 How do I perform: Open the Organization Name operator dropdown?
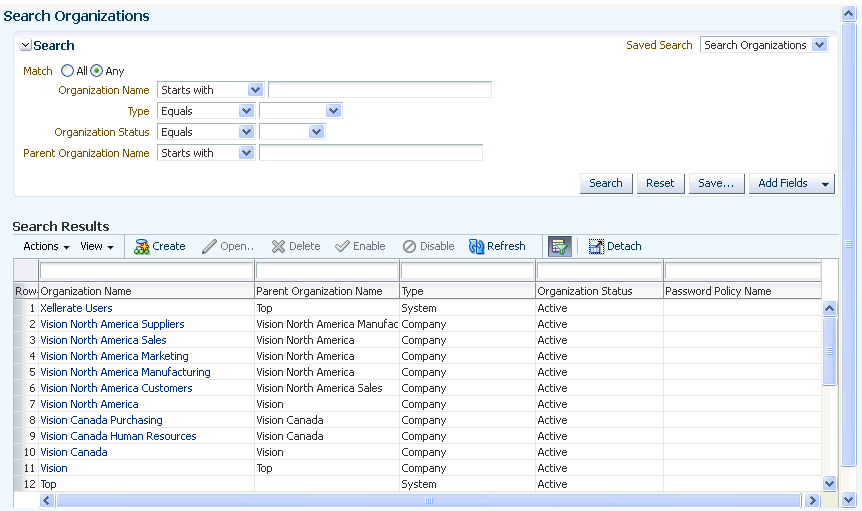tap(255, 90)
